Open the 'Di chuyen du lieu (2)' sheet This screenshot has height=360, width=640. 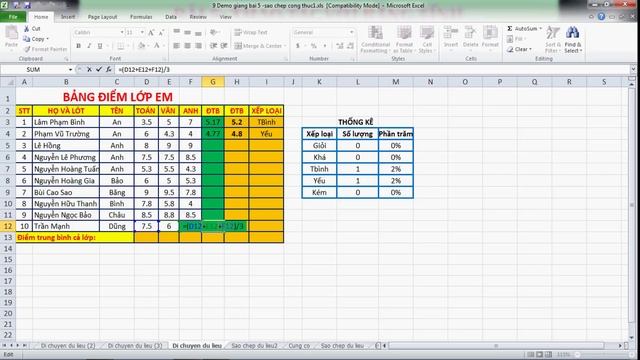pyautogui.click(x=68, y=346)
